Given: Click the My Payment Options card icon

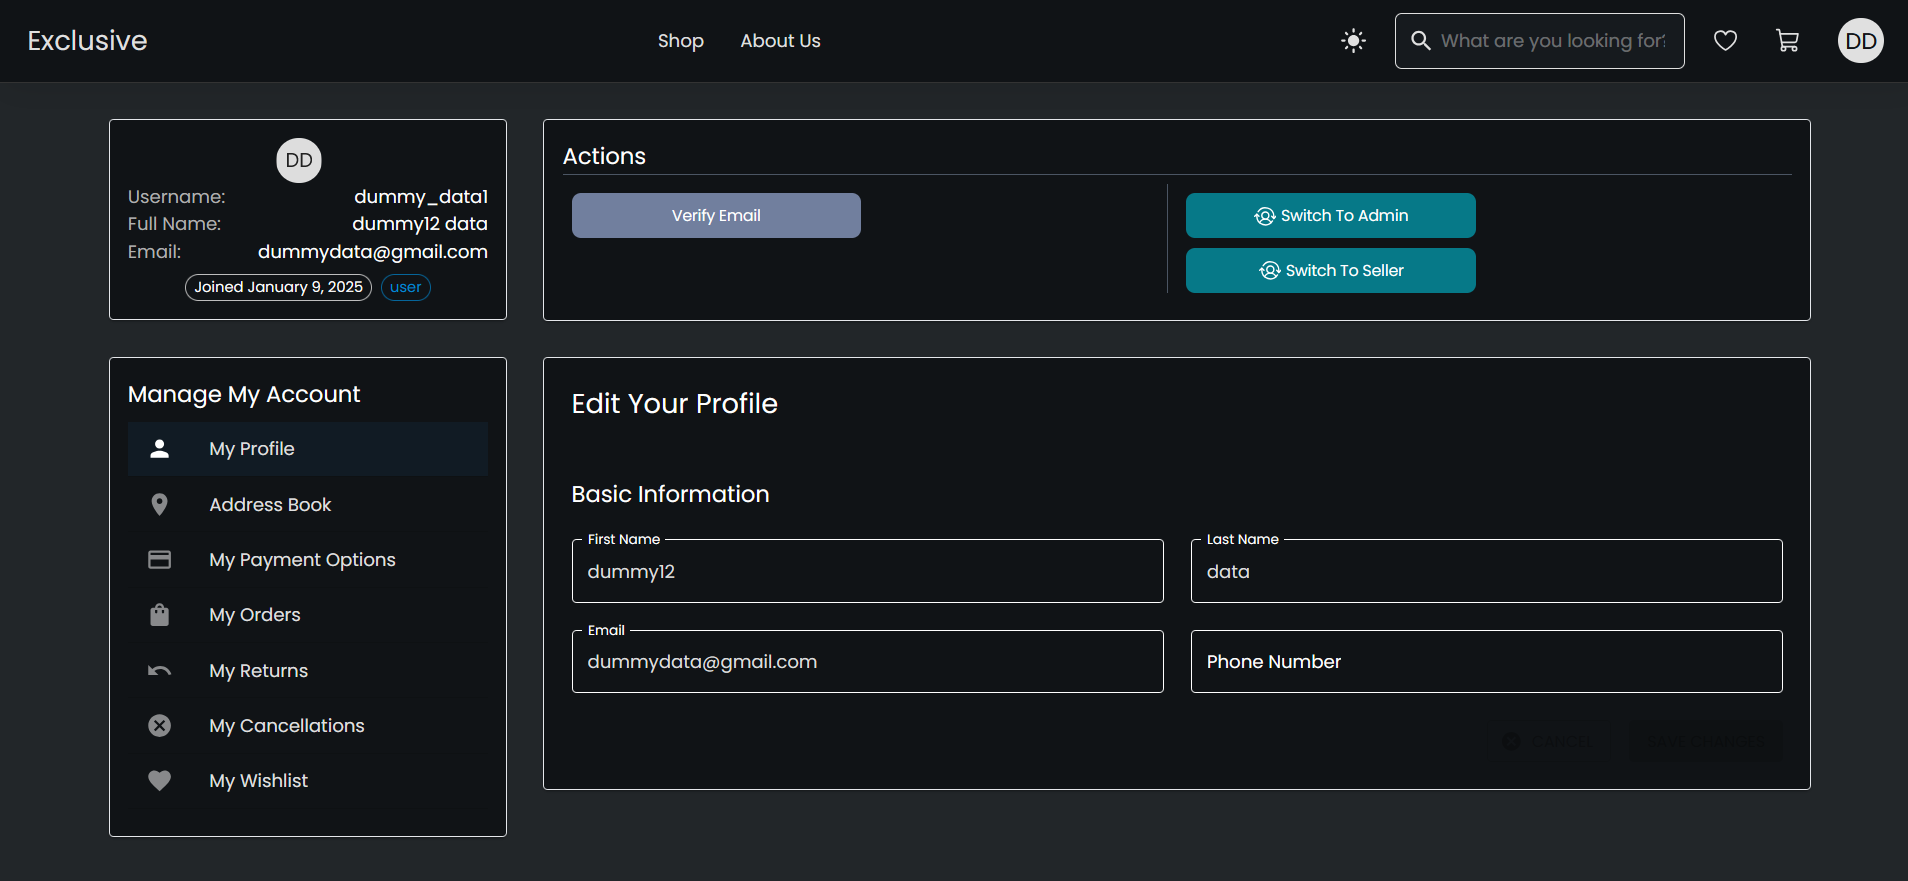Looking at the screenshot, I should (x=159, y=560).
